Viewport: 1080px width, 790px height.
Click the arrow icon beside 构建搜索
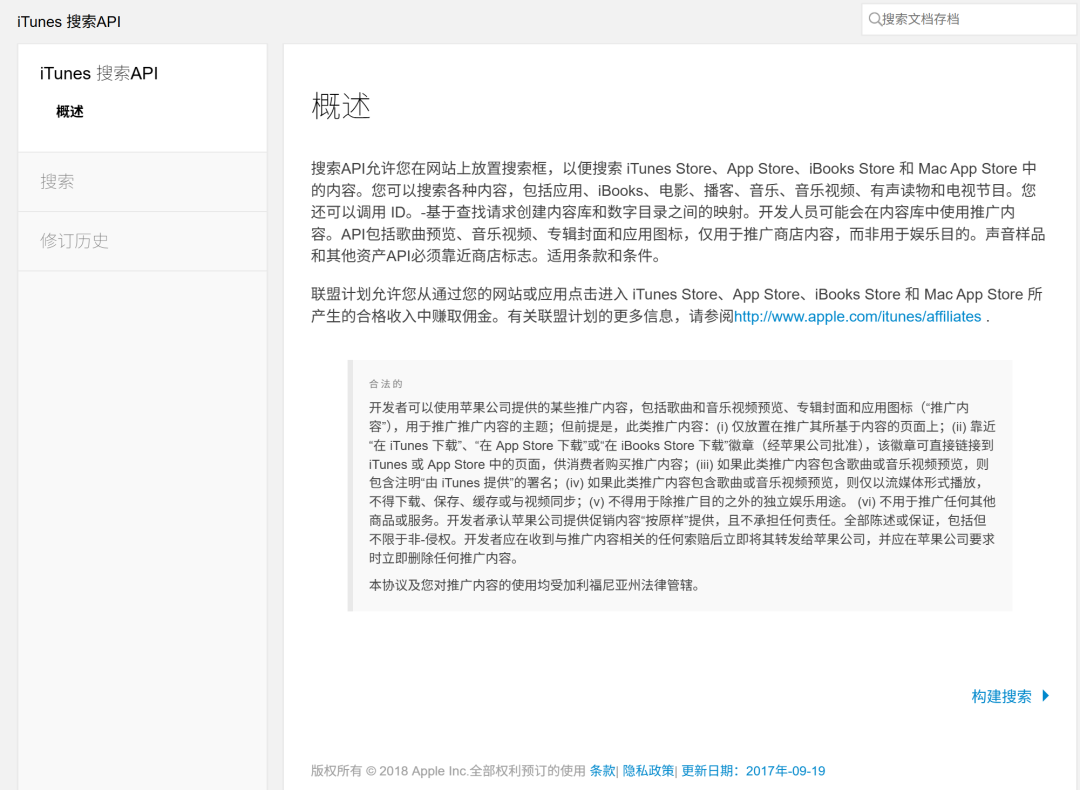pos(1046,696)
